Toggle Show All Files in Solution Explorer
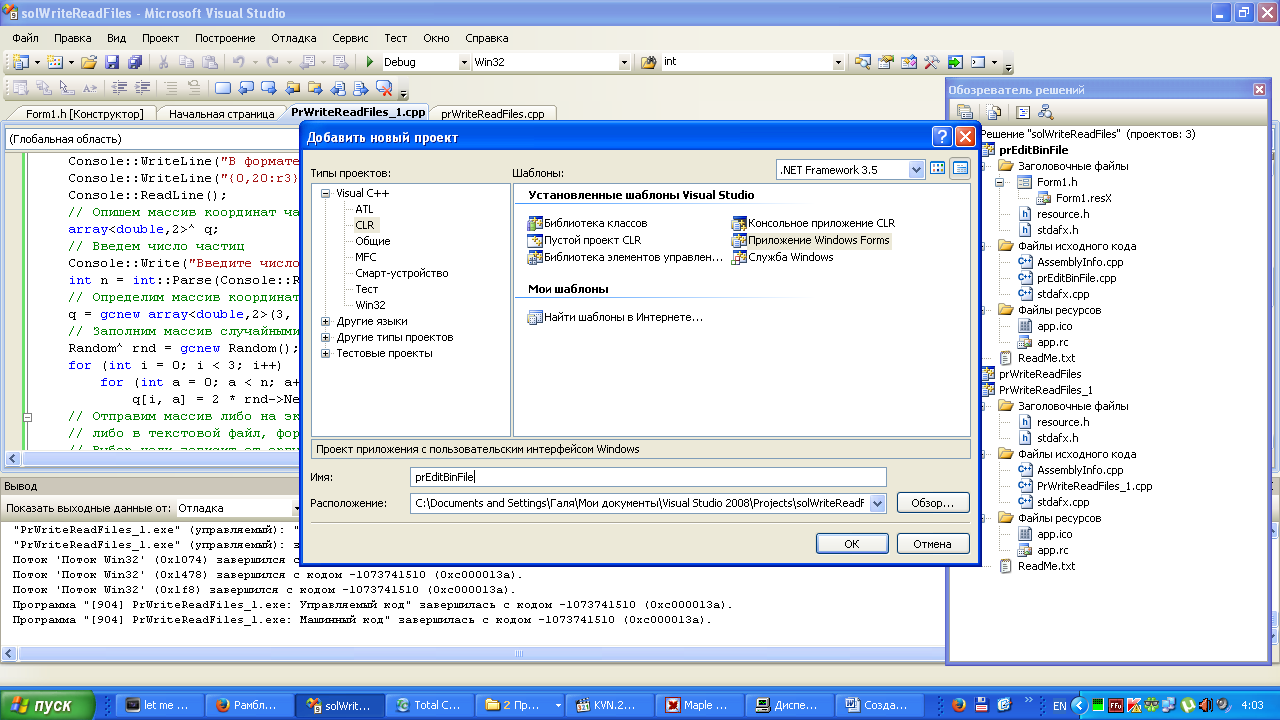This screenshot has height=720, width=1280. [x=994, y=112]
